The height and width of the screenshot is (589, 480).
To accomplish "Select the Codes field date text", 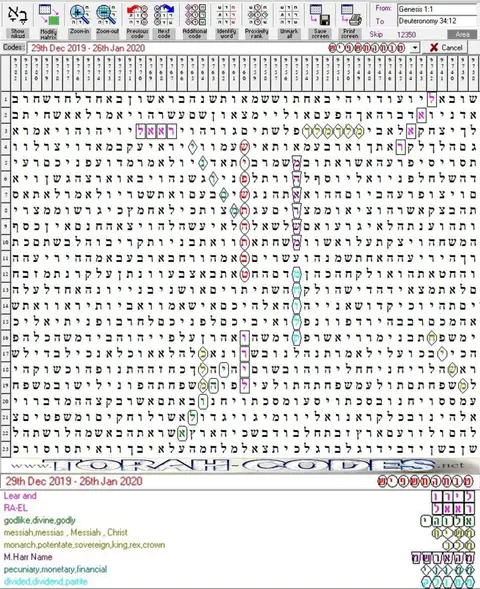I will pos(88,48).
